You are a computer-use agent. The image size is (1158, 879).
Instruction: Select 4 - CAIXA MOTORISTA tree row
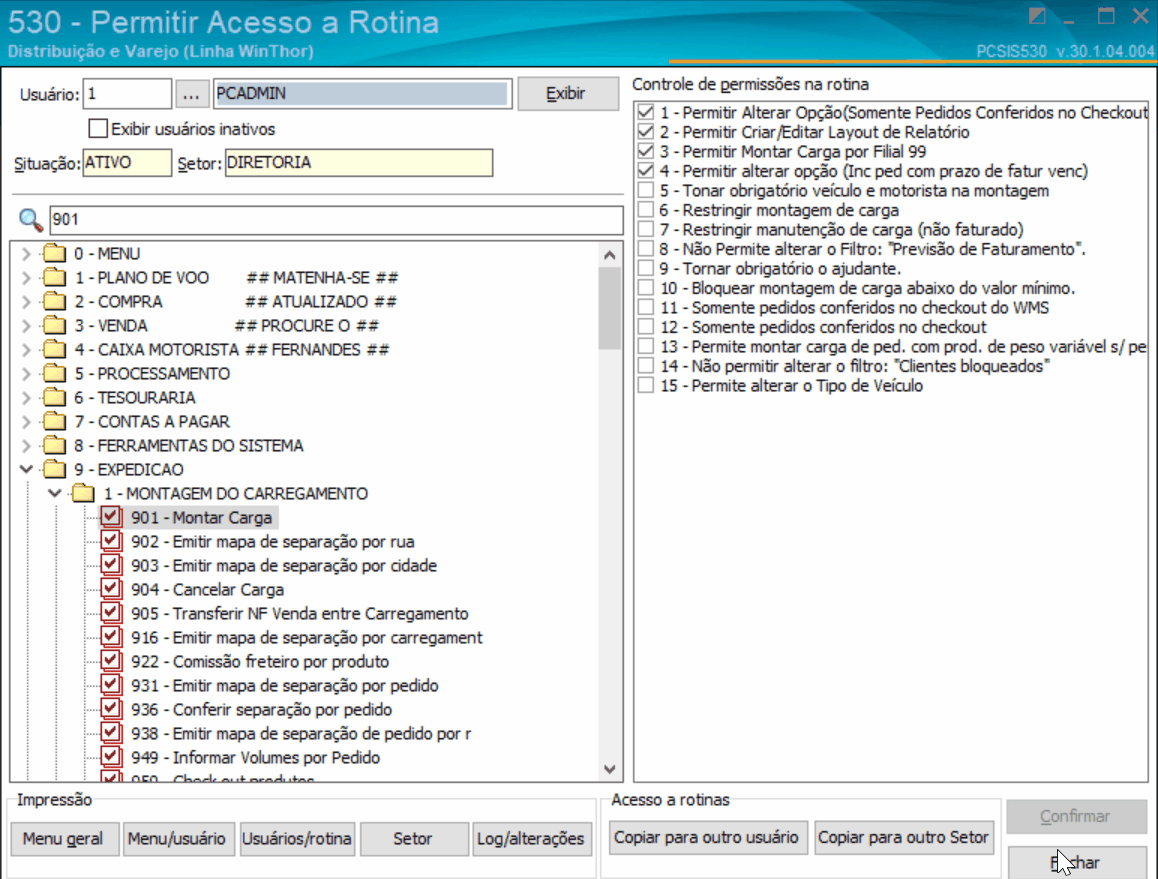[231, 349]
